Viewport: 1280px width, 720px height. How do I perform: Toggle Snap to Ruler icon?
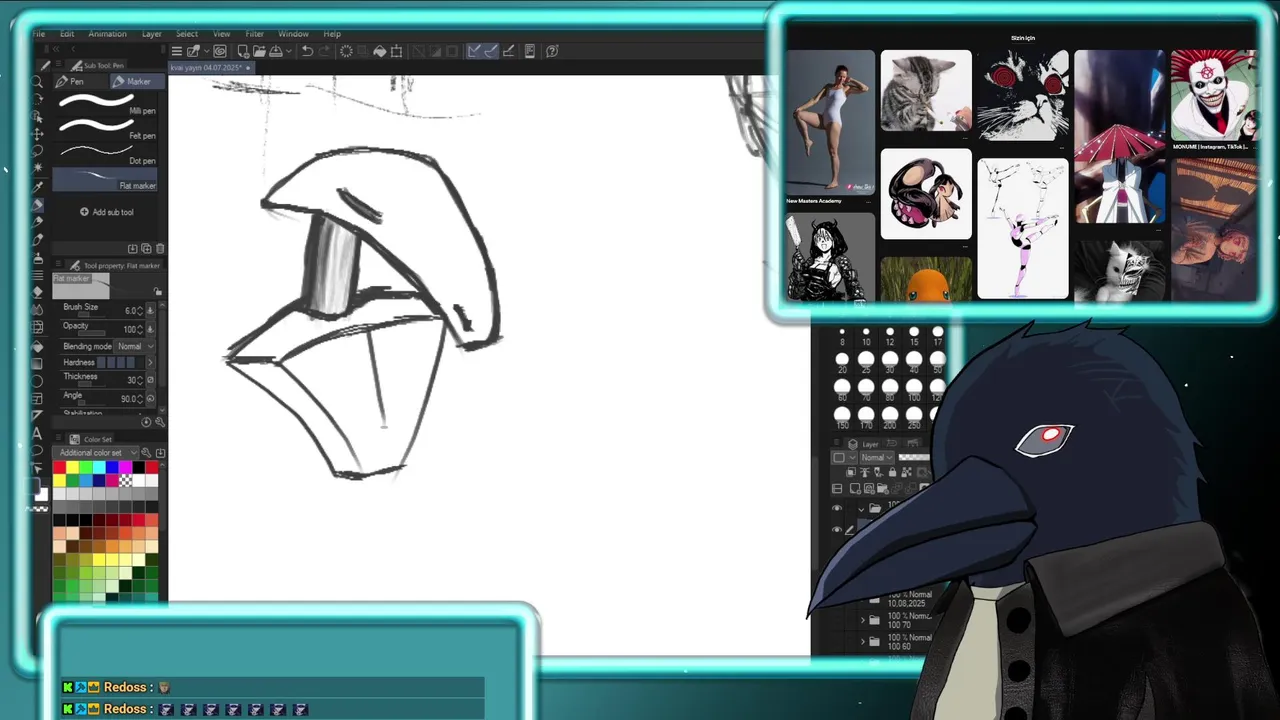[474, 51]
